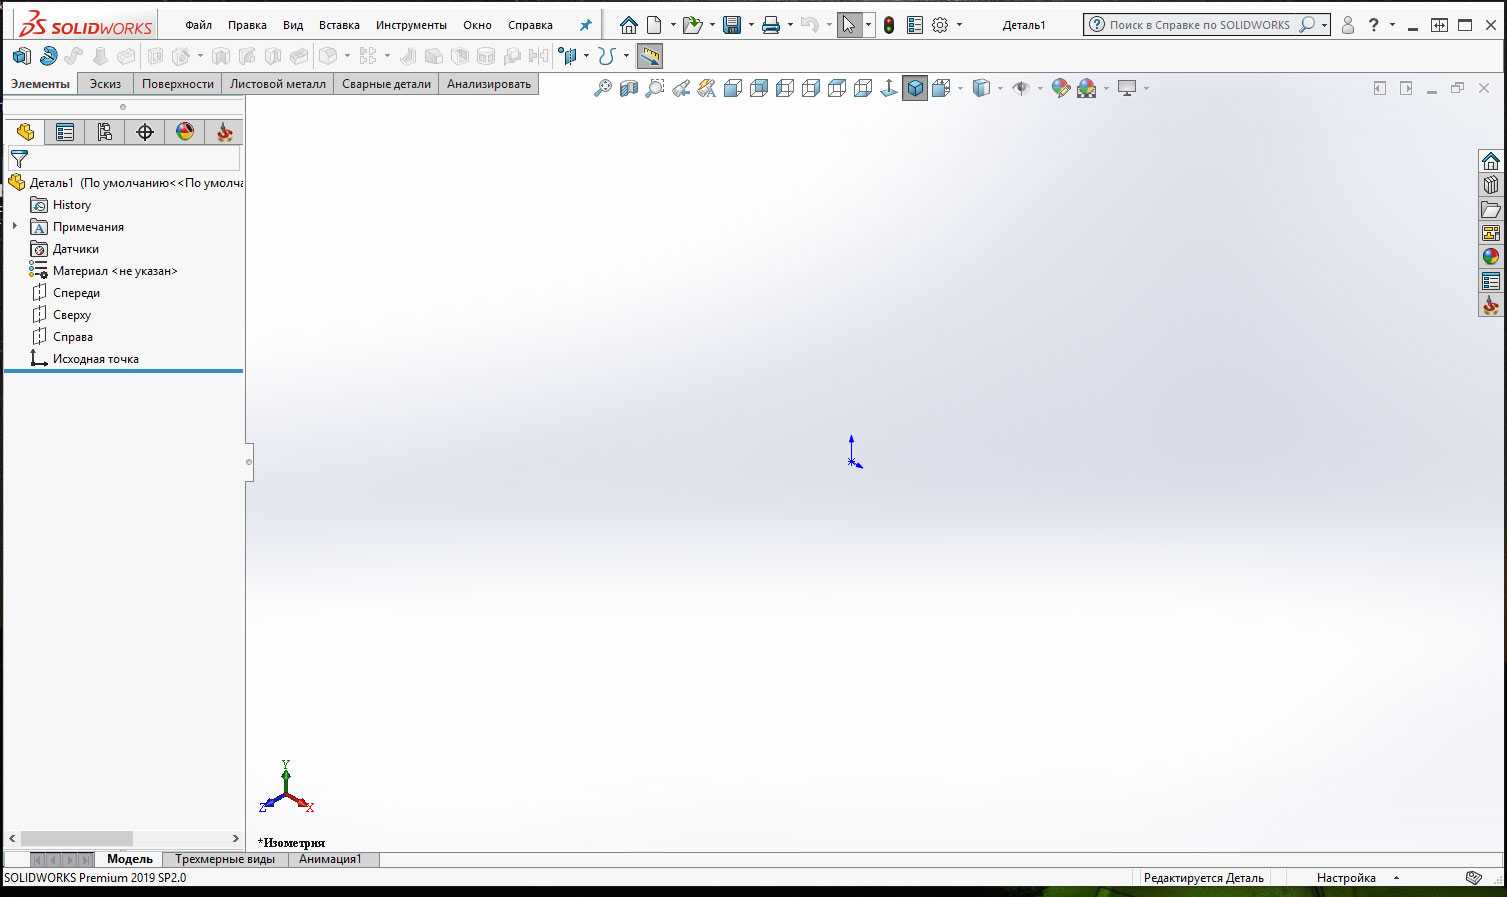Expand the Примечания tree node

tap(15, 227)
